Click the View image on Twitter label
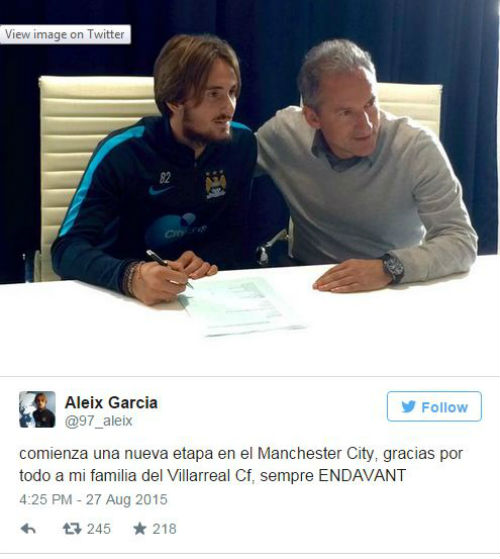 65,34
